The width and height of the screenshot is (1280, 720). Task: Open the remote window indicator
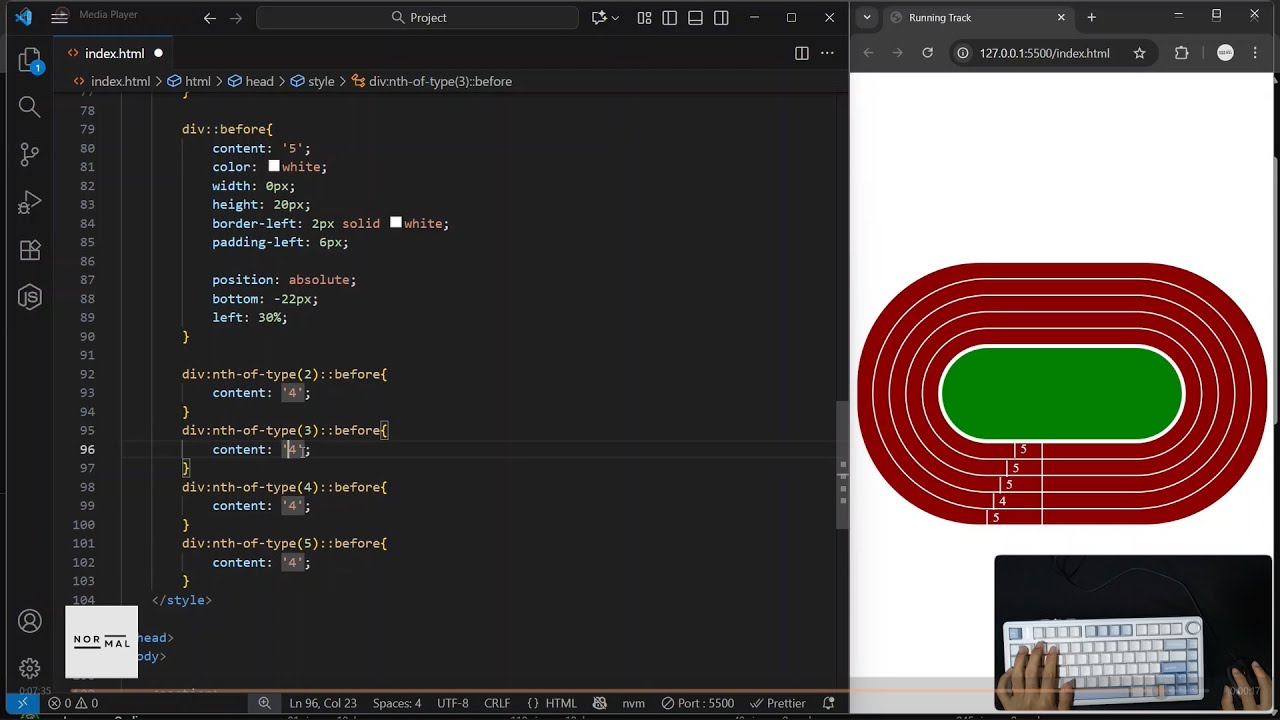(22, 703)
